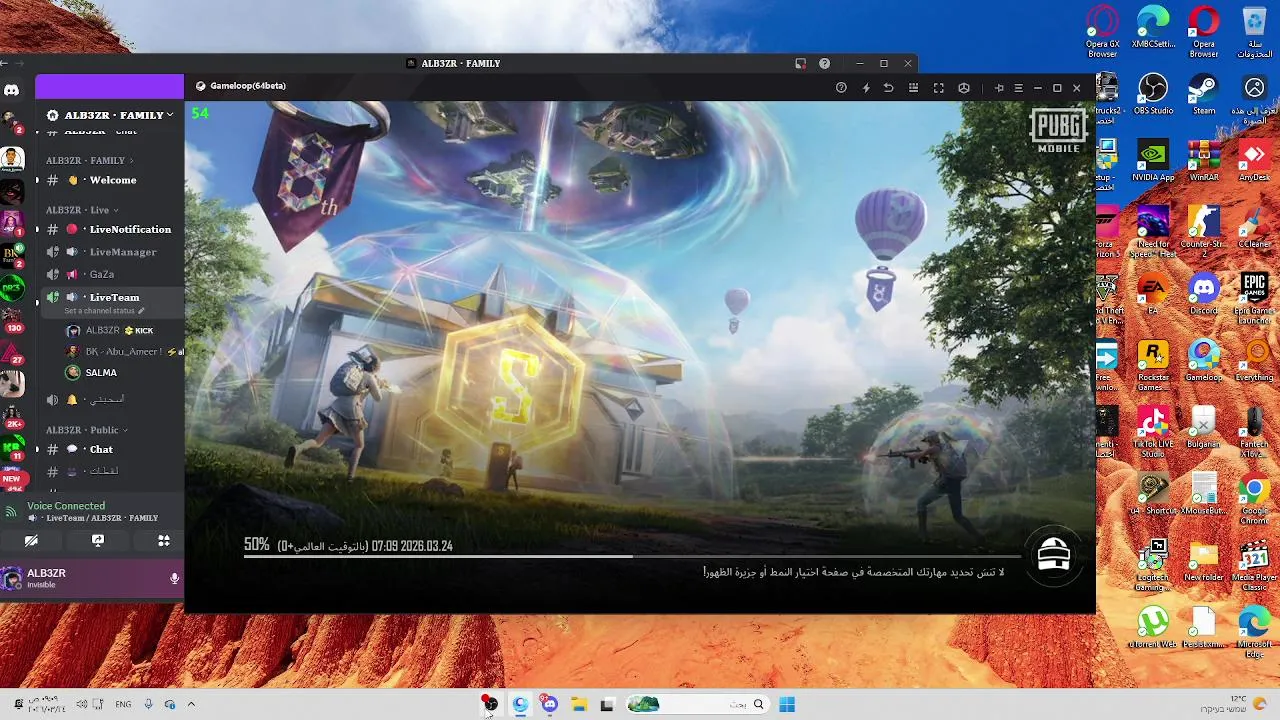This screenshot has height=720, width=1280.
Task: Open WinRAR desktop shortcut
Action: click(1203, 160)
